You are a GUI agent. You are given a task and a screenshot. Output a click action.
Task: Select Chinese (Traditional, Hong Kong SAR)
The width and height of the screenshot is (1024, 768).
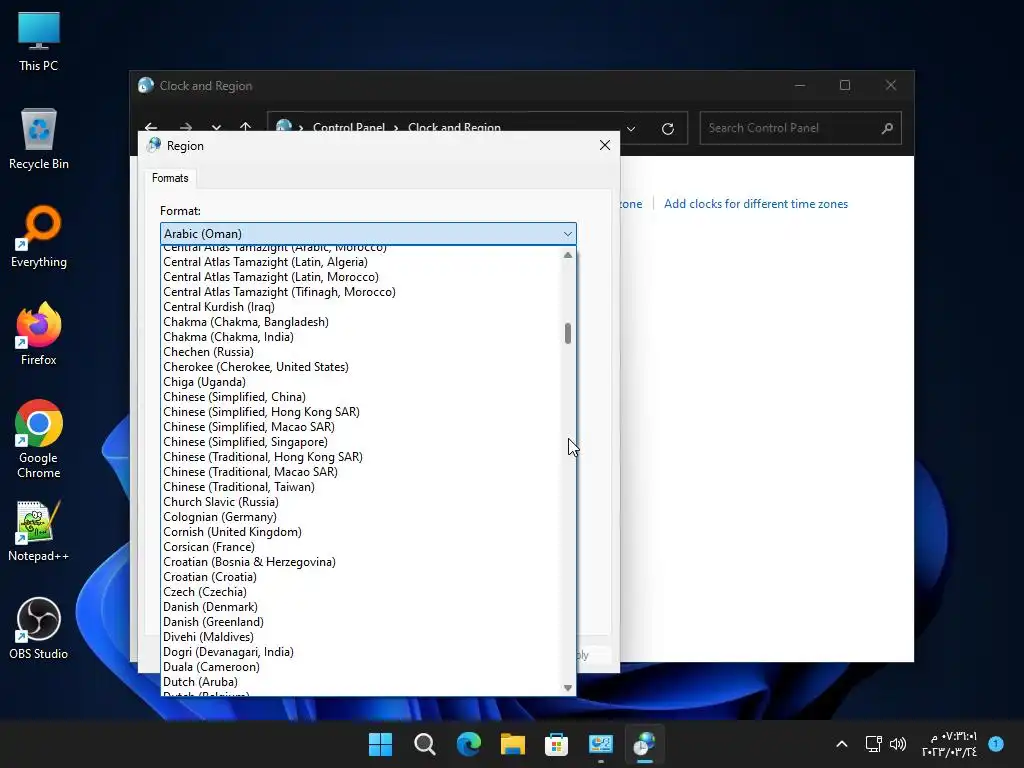(x=361, y=457)
